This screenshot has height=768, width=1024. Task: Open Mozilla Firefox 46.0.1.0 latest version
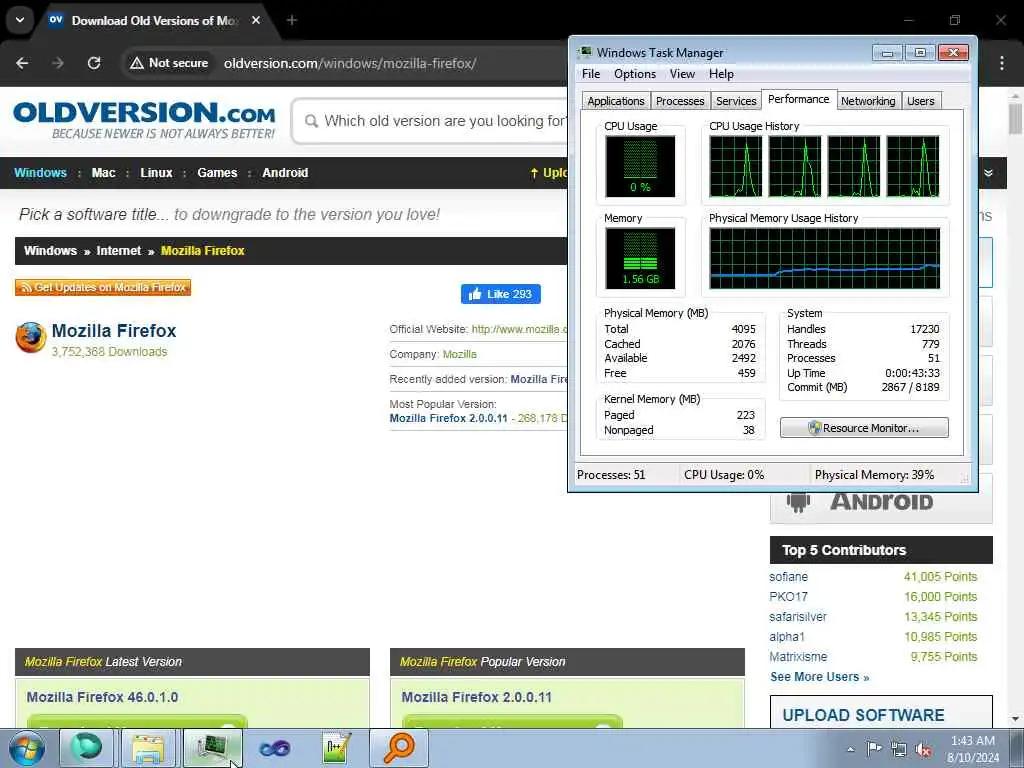103,697
